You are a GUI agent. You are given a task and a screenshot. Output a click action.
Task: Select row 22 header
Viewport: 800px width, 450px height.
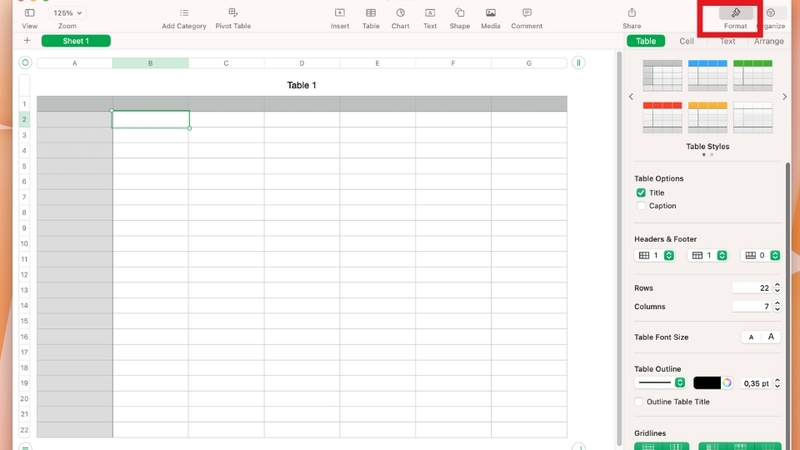pos(24,430)
